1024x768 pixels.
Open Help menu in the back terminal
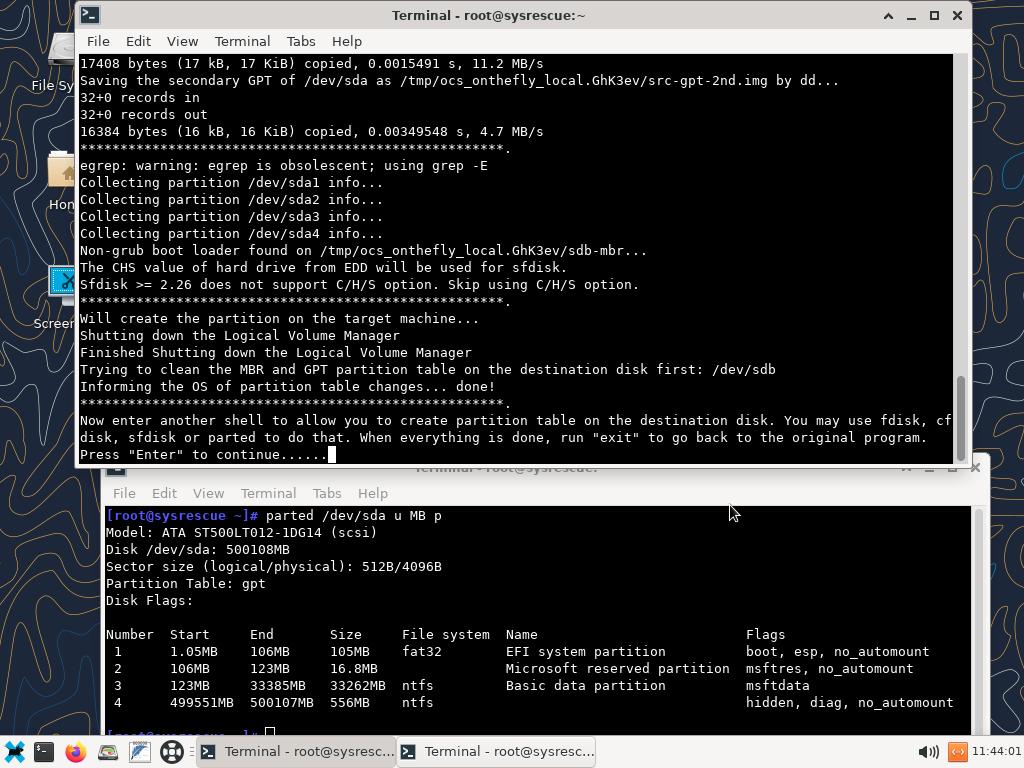[x=372, y=493]
